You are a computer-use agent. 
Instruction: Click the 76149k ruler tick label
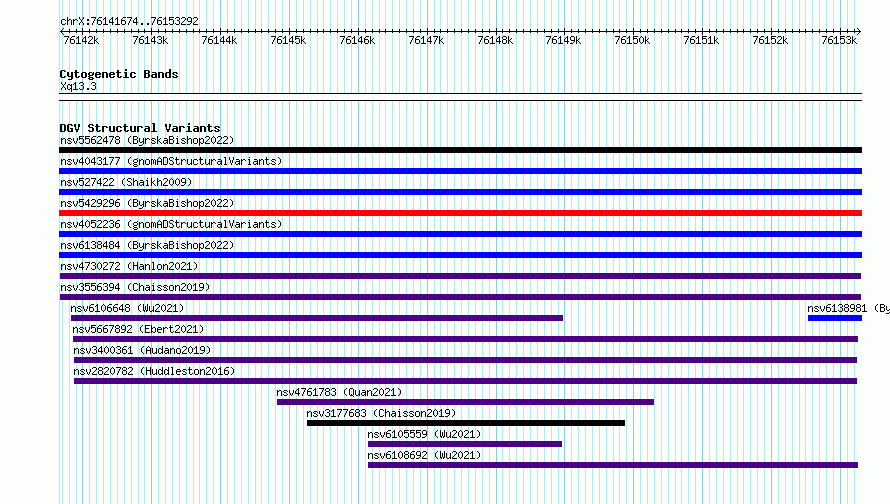(563, 40)
